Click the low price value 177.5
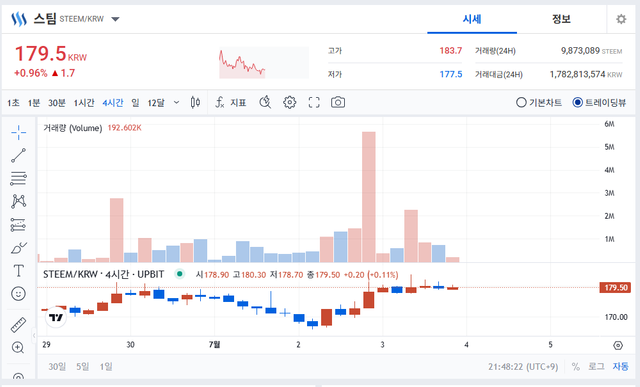 click(x=451, y=74)
